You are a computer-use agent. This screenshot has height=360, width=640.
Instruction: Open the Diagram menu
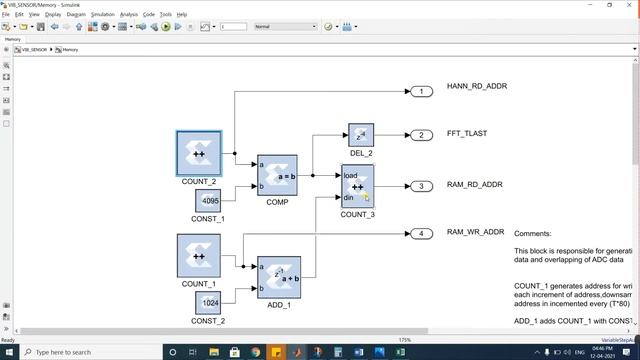pyautogui.click(x=76, y=14)
